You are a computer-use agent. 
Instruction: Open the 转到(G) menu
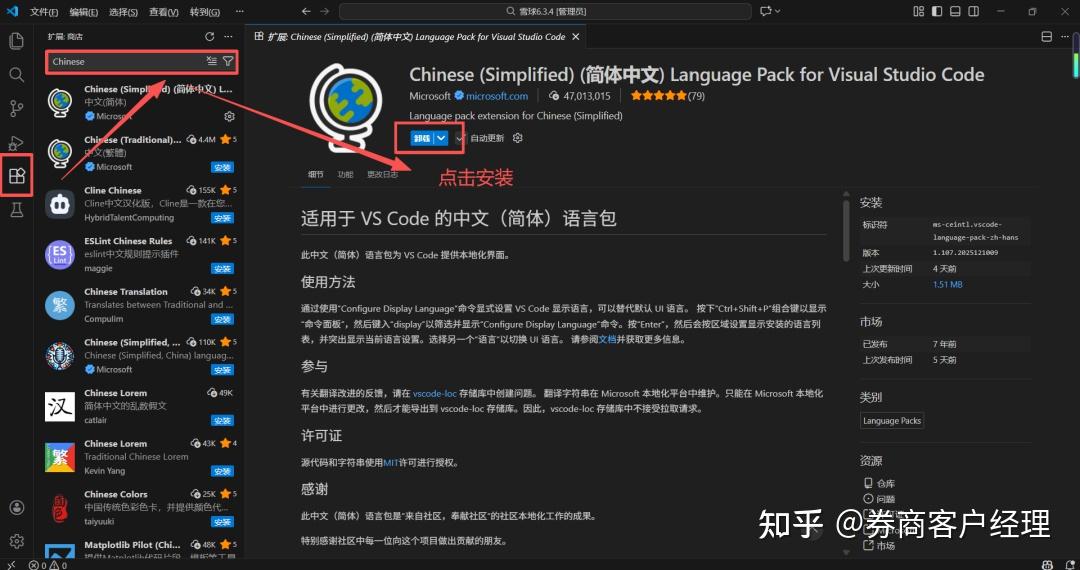[x=205, y=12]
